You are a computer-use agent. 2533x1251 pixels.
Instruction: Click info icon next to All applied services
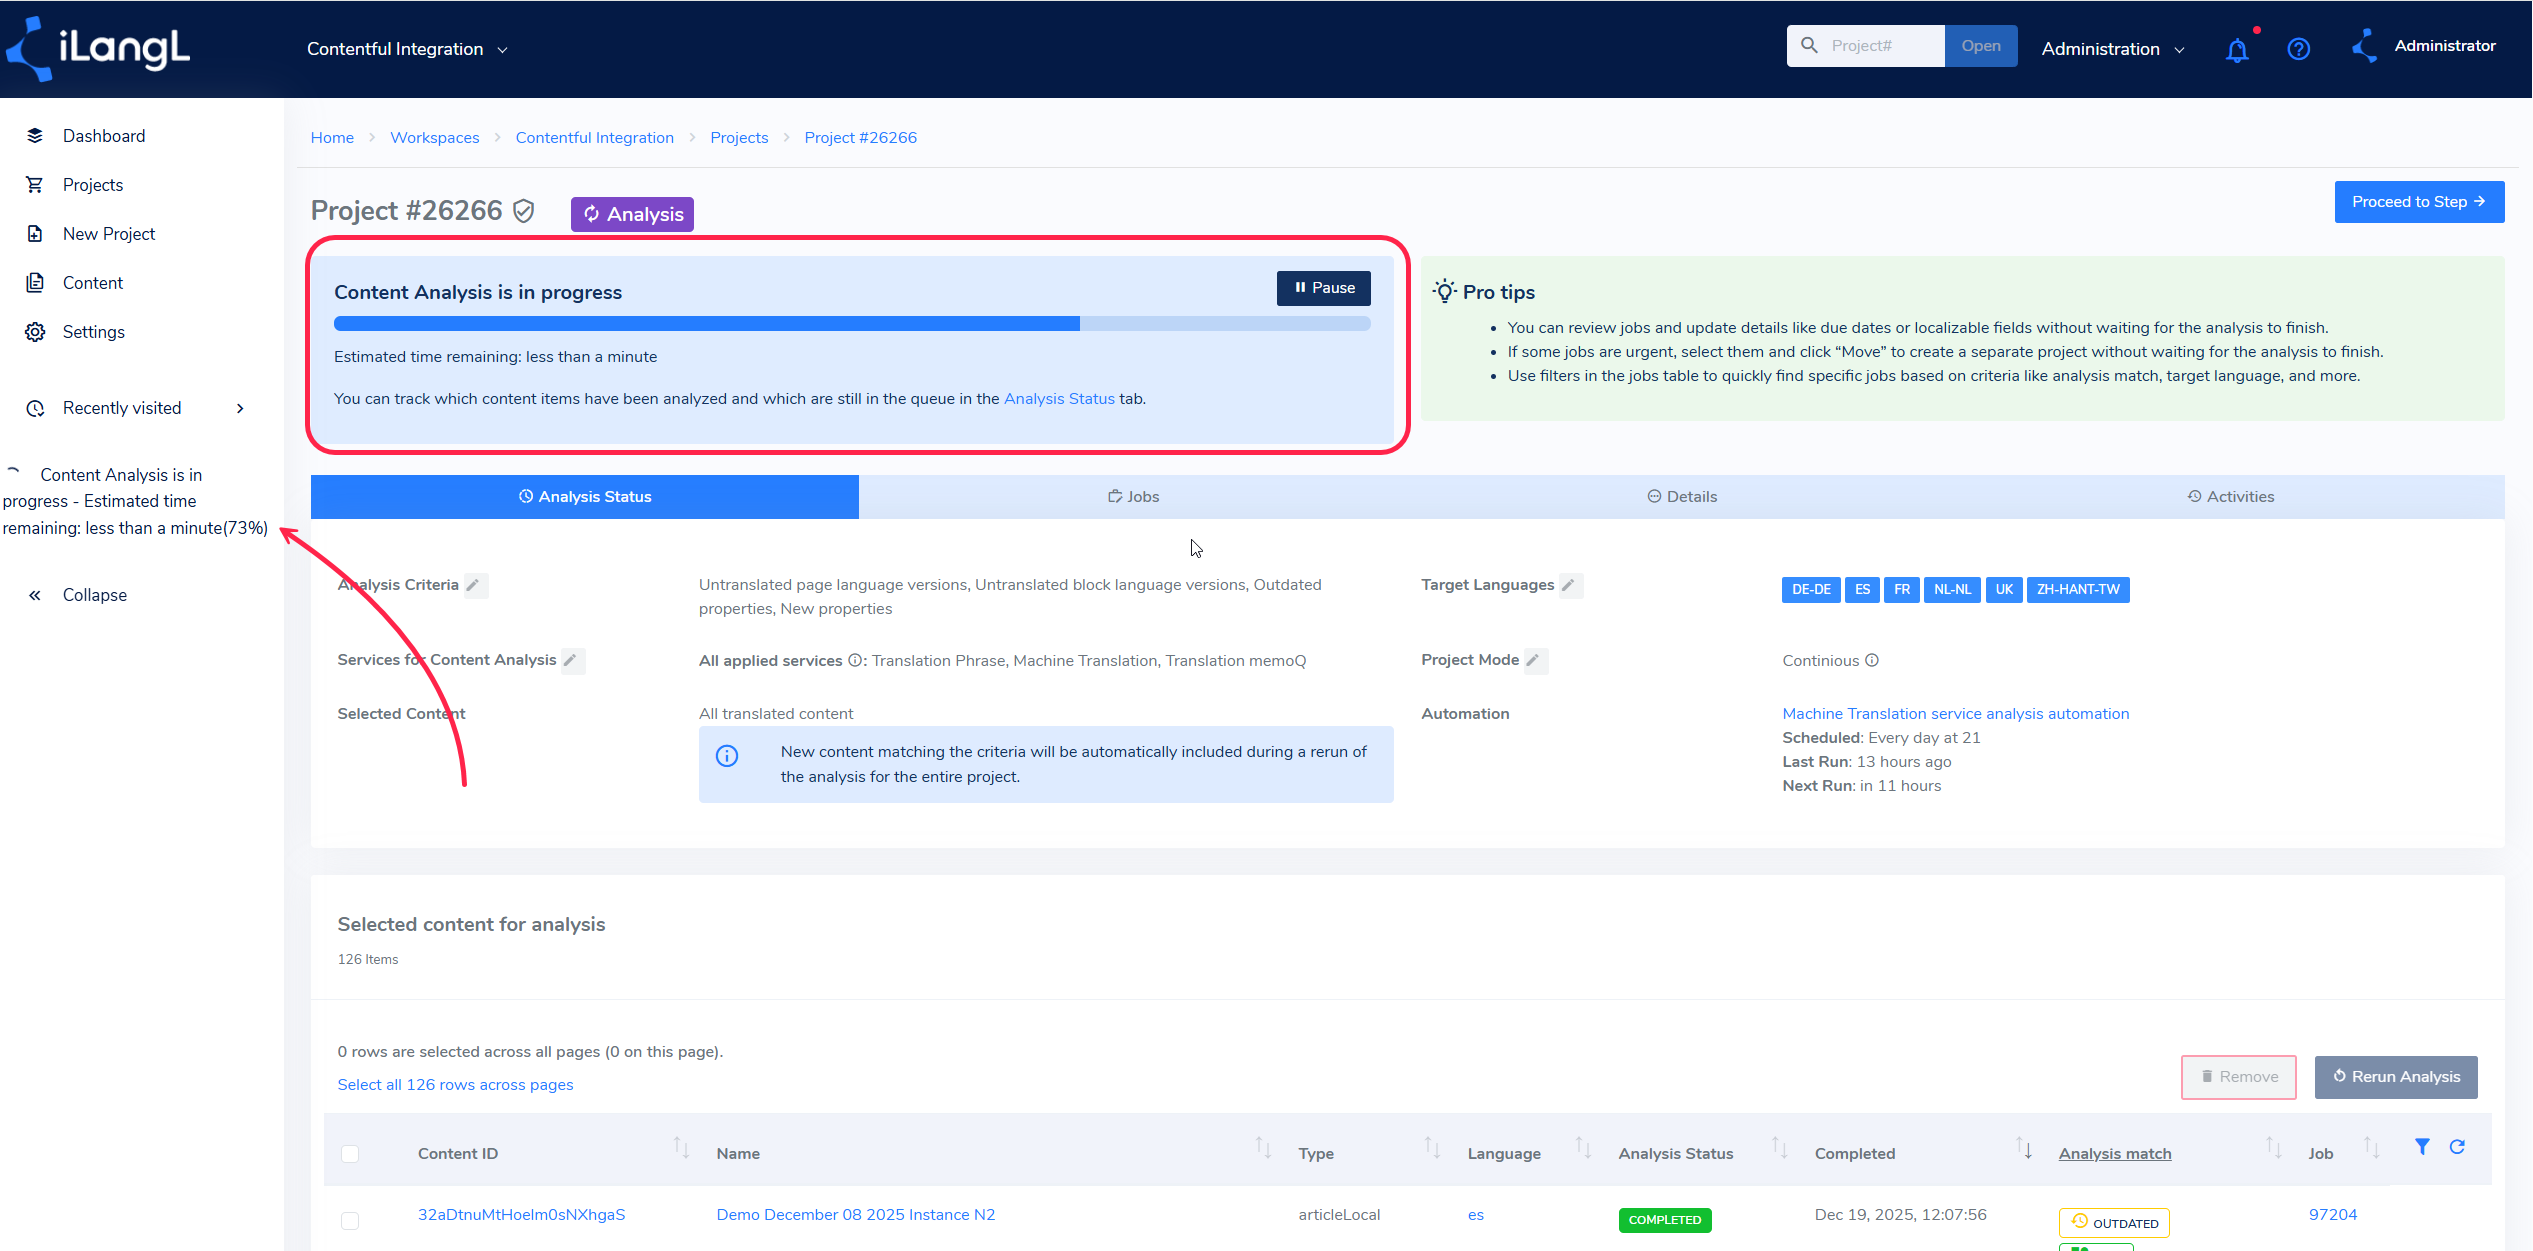(855, 661)
